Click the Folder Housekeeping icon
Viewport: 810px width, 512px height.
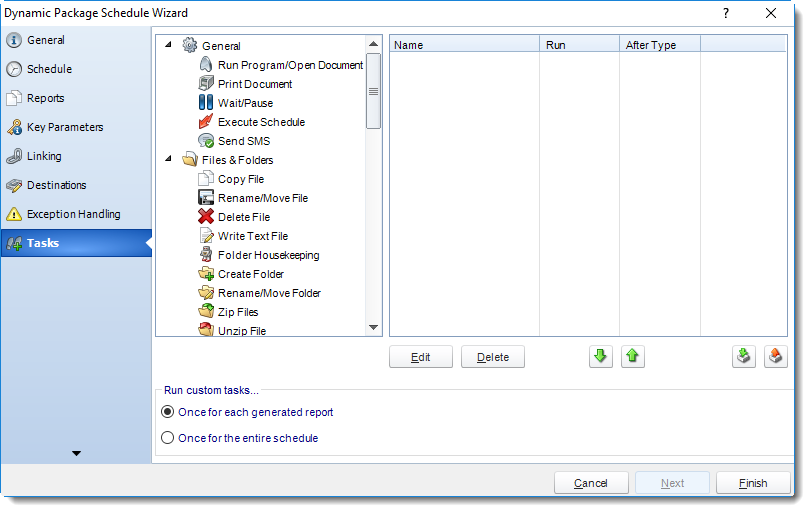(x=206, y=255)
